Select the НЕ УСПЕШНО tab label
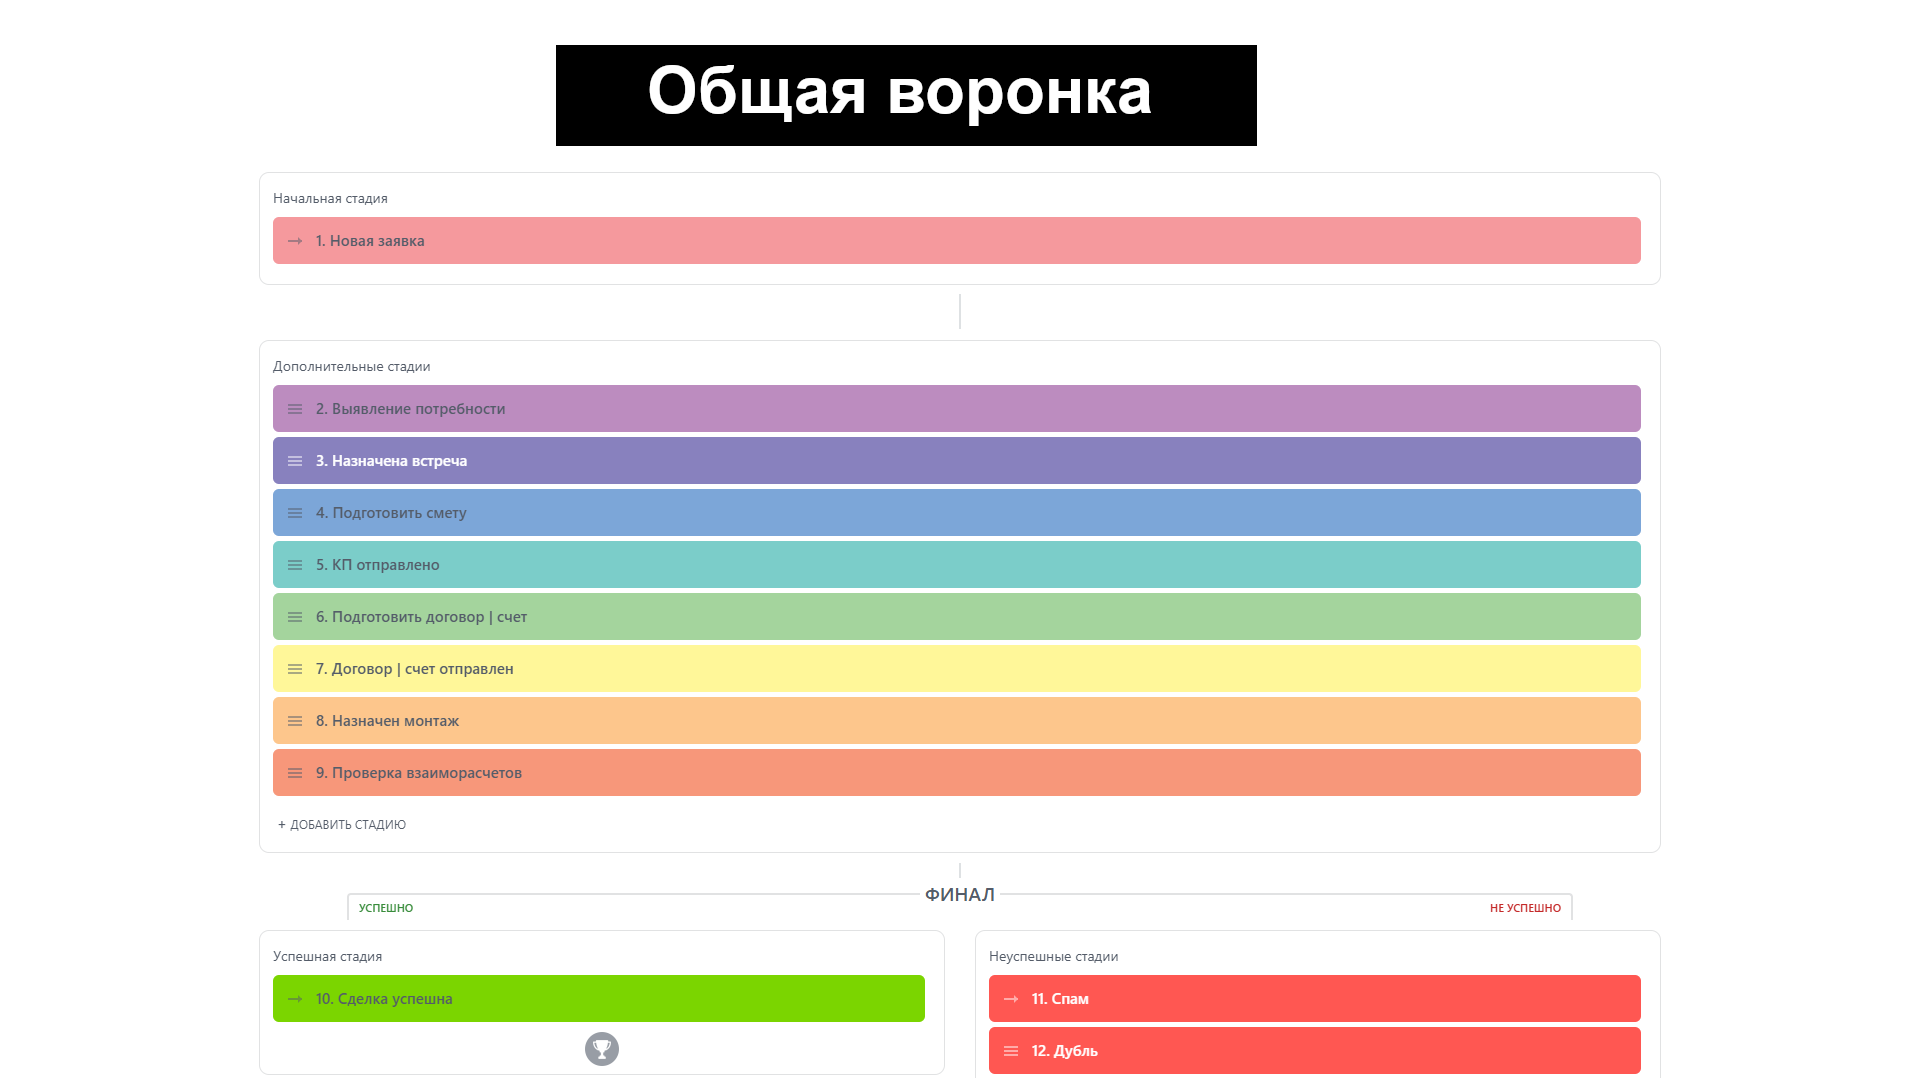1920x1080 pixels. click(1525, 908)
